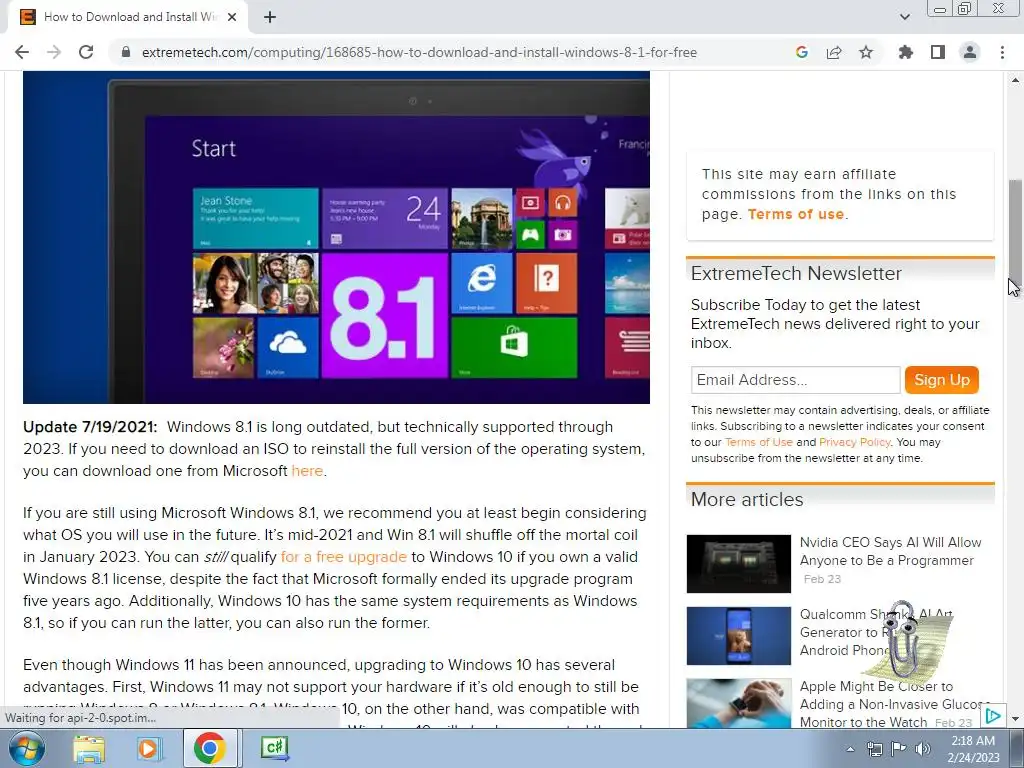Click the Nvidia article thumbnail

pyautogui.click(x=739, y=564)
